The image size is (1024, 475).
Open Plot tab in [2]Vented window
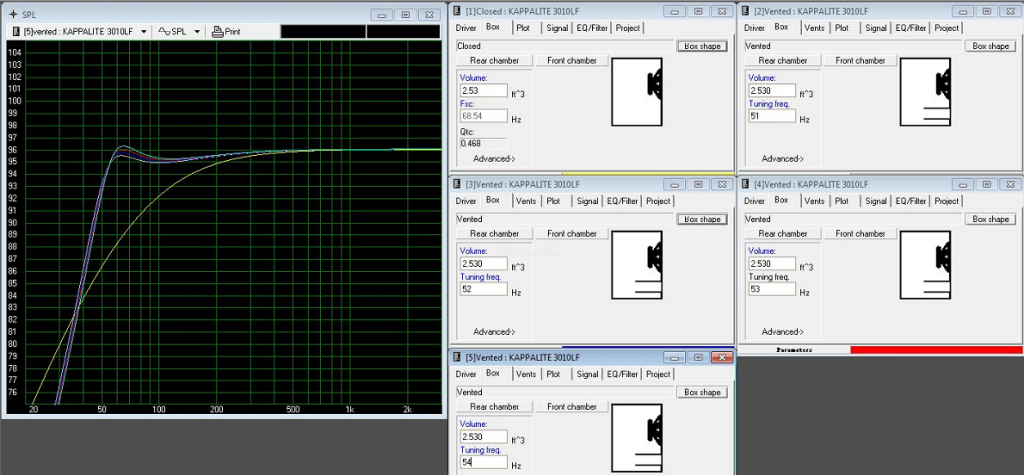(842, 28)
